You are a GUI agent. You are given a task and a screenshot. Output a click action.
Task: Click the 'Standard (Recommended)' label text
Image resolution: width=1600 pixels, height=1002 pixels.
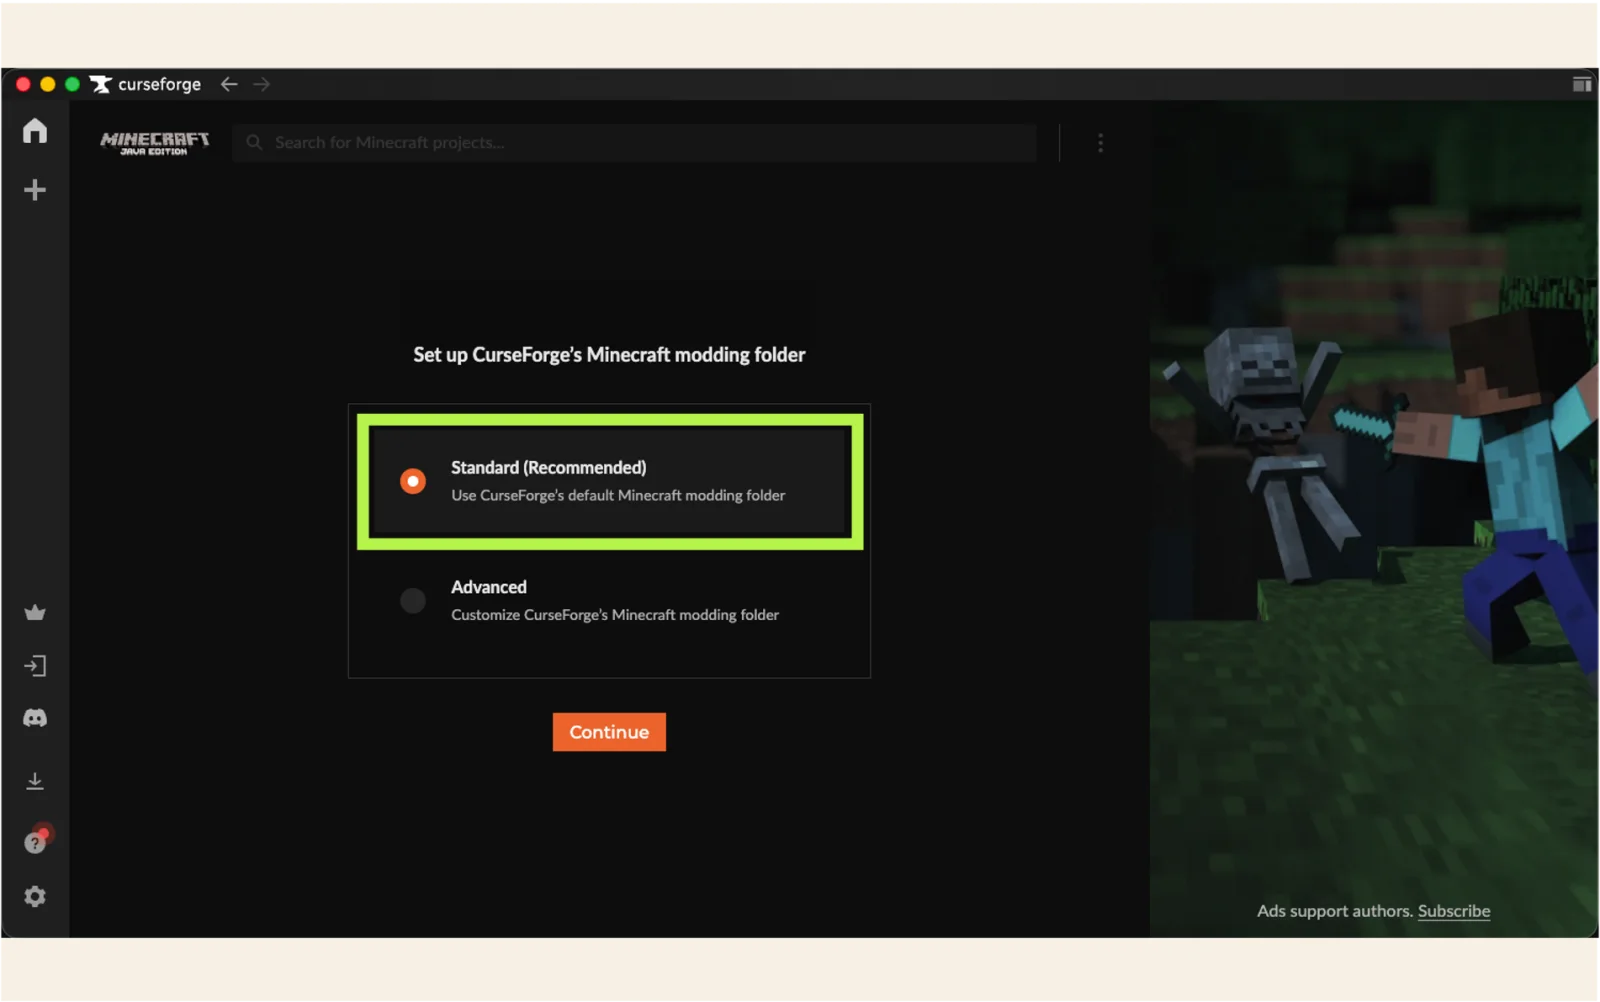pos(549,467)
